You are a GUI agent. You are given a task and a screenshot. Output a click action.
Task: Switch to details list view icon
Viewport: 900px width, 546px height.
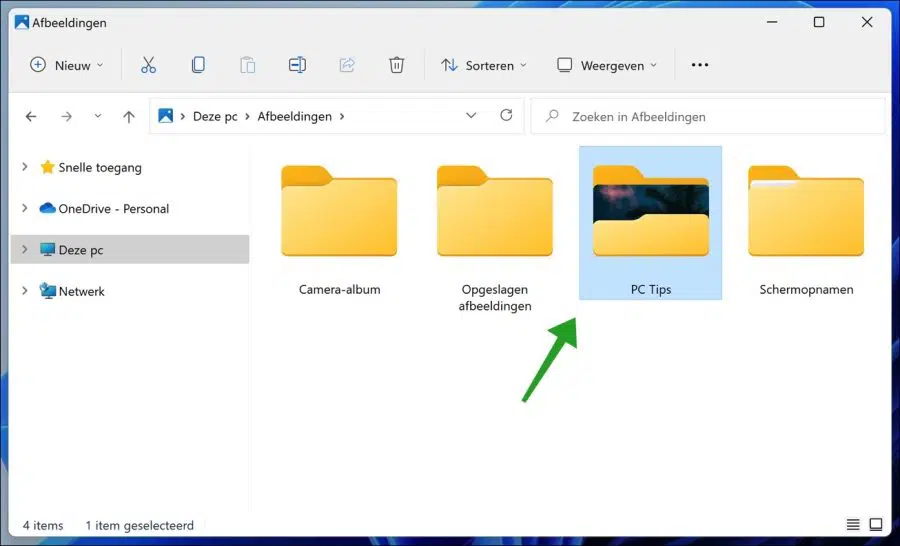(x=853, y=524)
